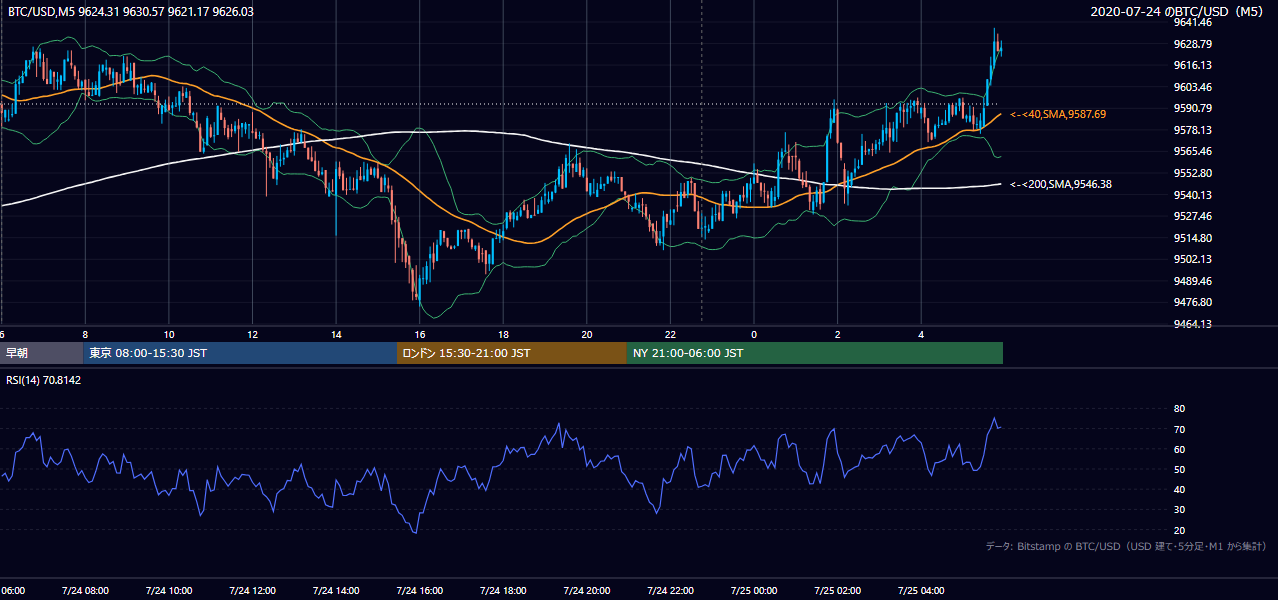This screenshot has height=600, width=1278.
Task: Click the NY 21:00-06:00 JST session bar
Action: pyautogui.click(x=815, y=353)
